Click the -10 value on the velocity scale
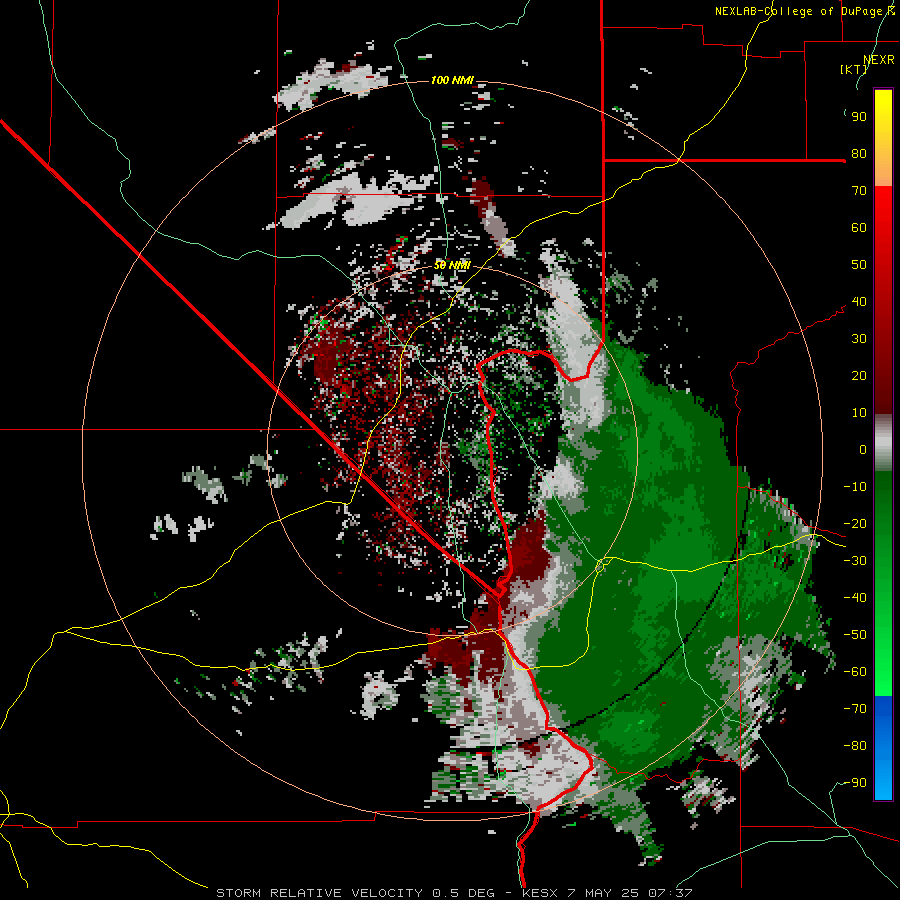 [855, 487]
